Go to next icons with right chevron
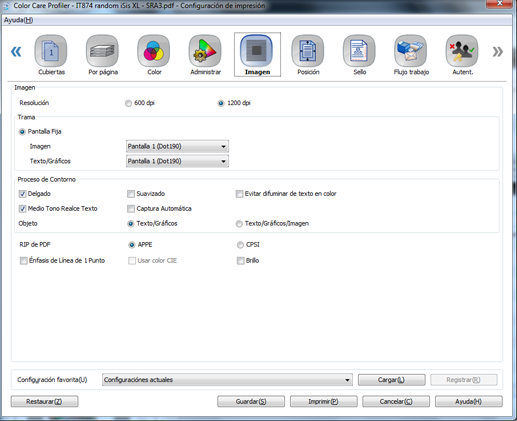The height and width of the screenshot is (421, 517). (498, 52)
